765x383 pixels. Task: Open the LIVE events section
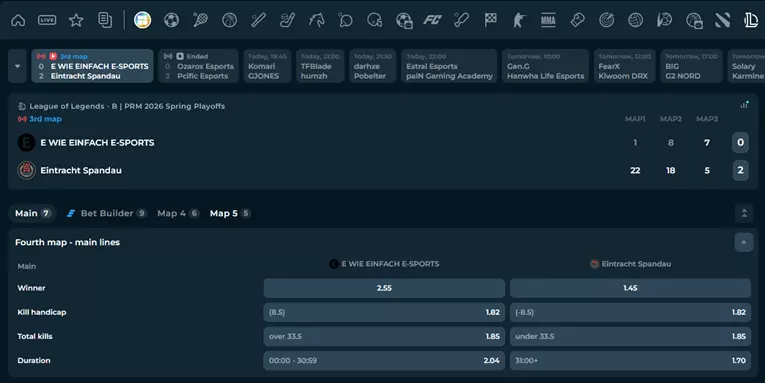[47, 20]
